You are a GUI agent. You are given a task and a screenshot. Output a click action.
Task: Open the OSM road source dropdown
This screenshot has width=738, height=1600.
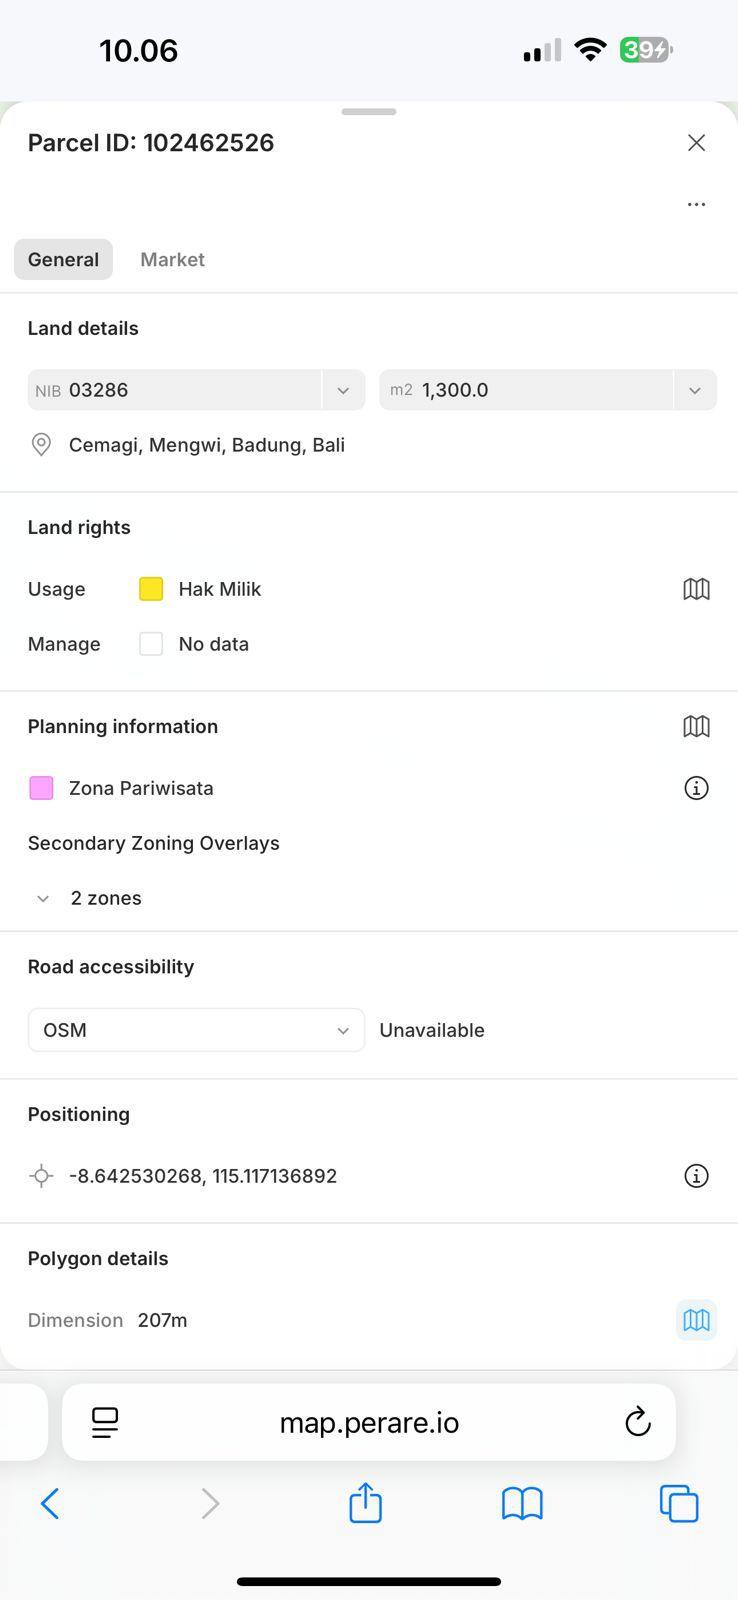pyautogui.click(x=196, y=1030)
